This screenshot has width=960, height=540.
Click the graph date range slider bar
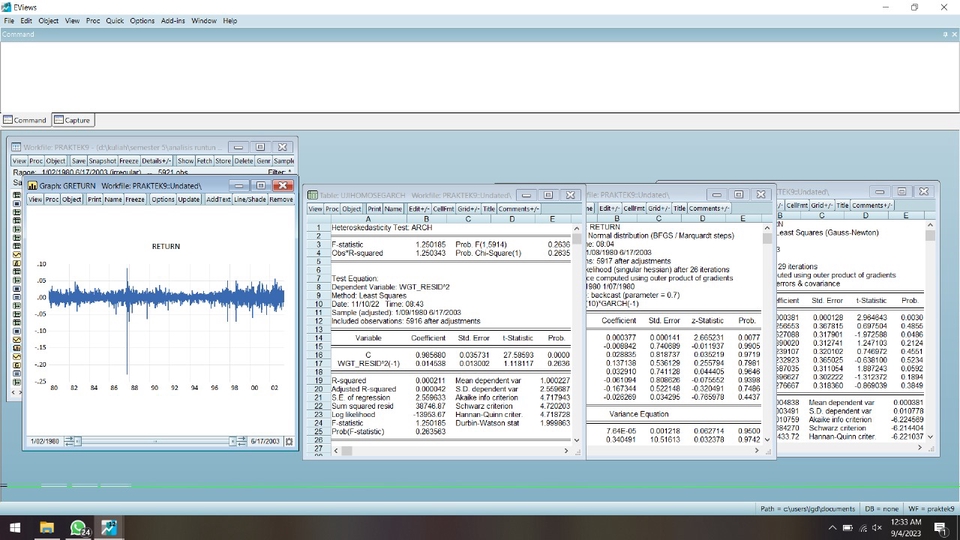[x=155, y=441]
